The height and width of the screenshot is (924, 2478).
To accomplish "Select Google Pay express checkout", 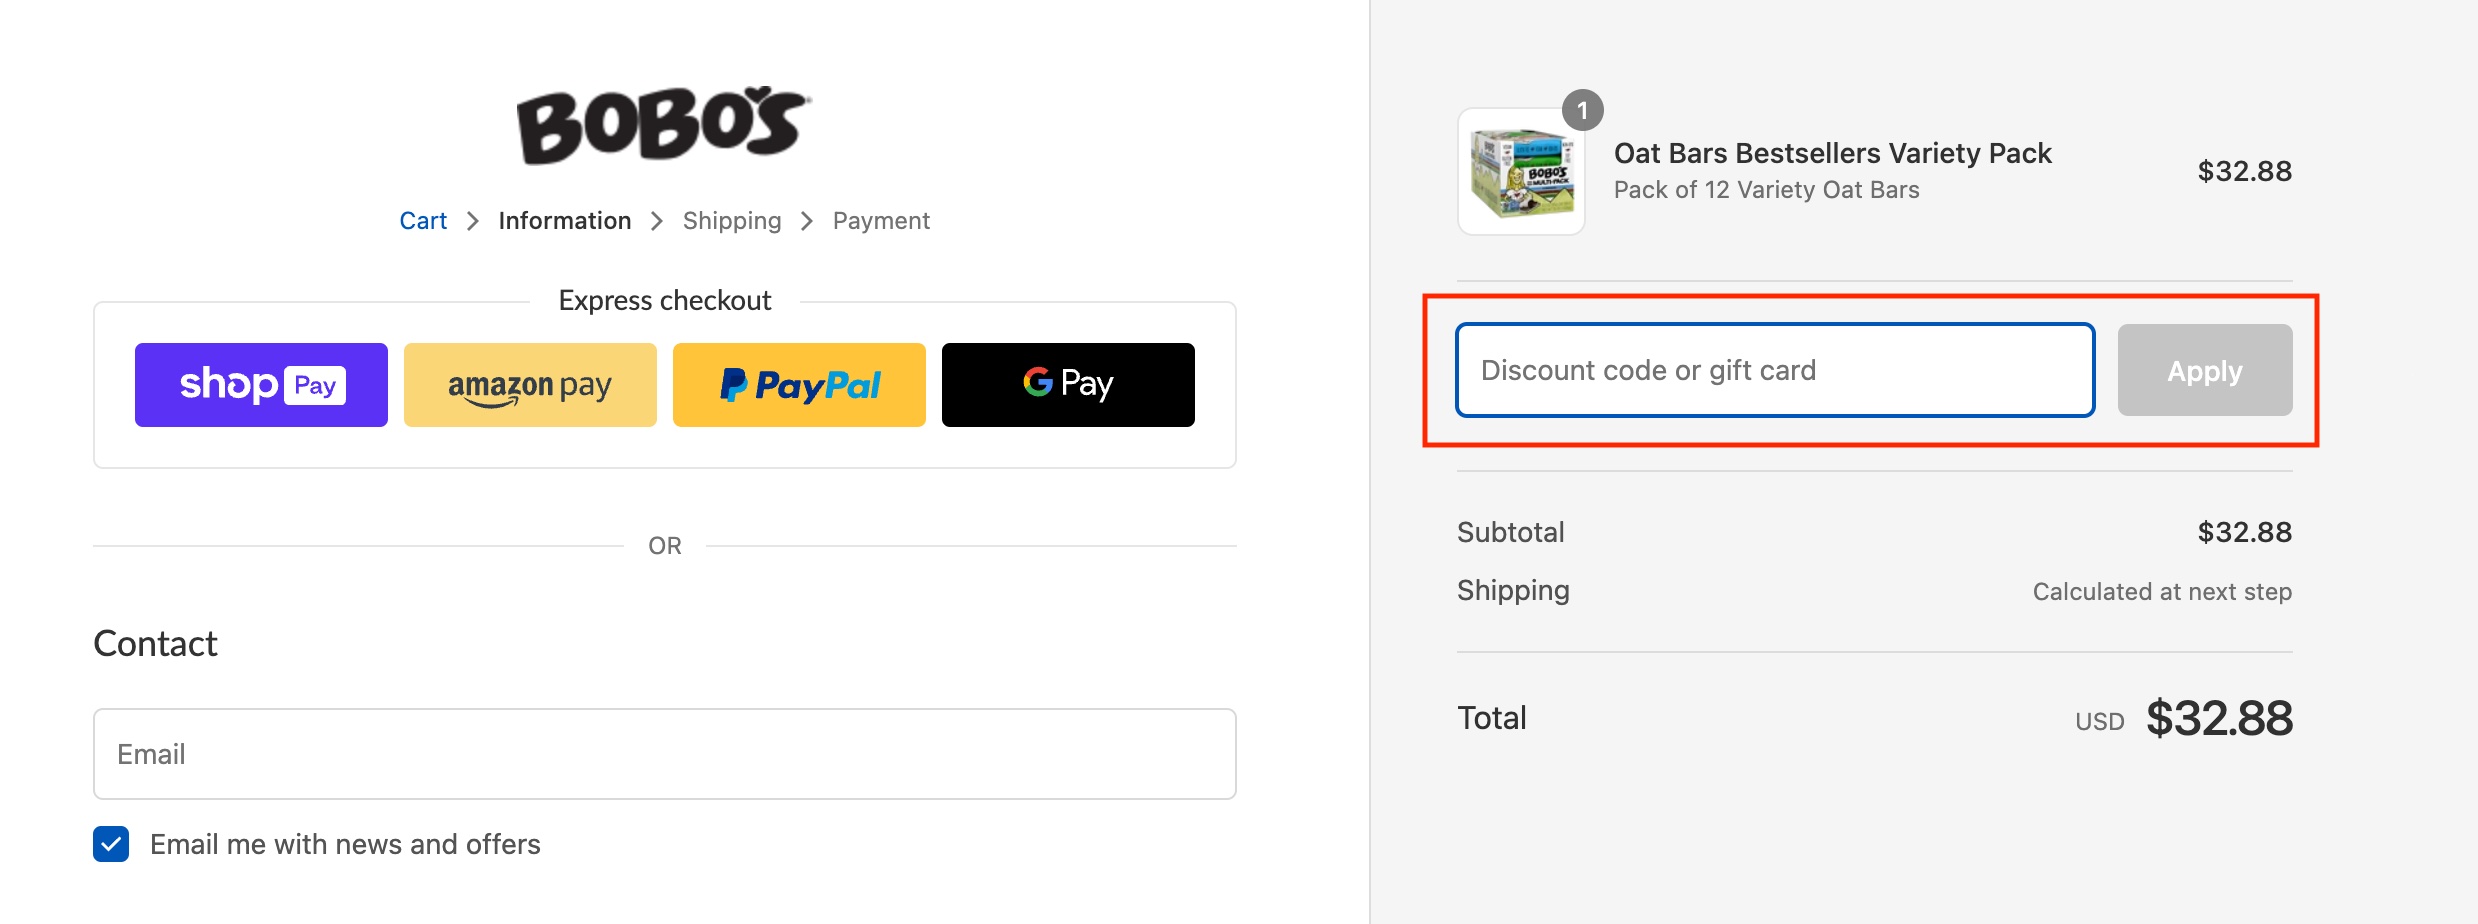I will [1068, 385].
